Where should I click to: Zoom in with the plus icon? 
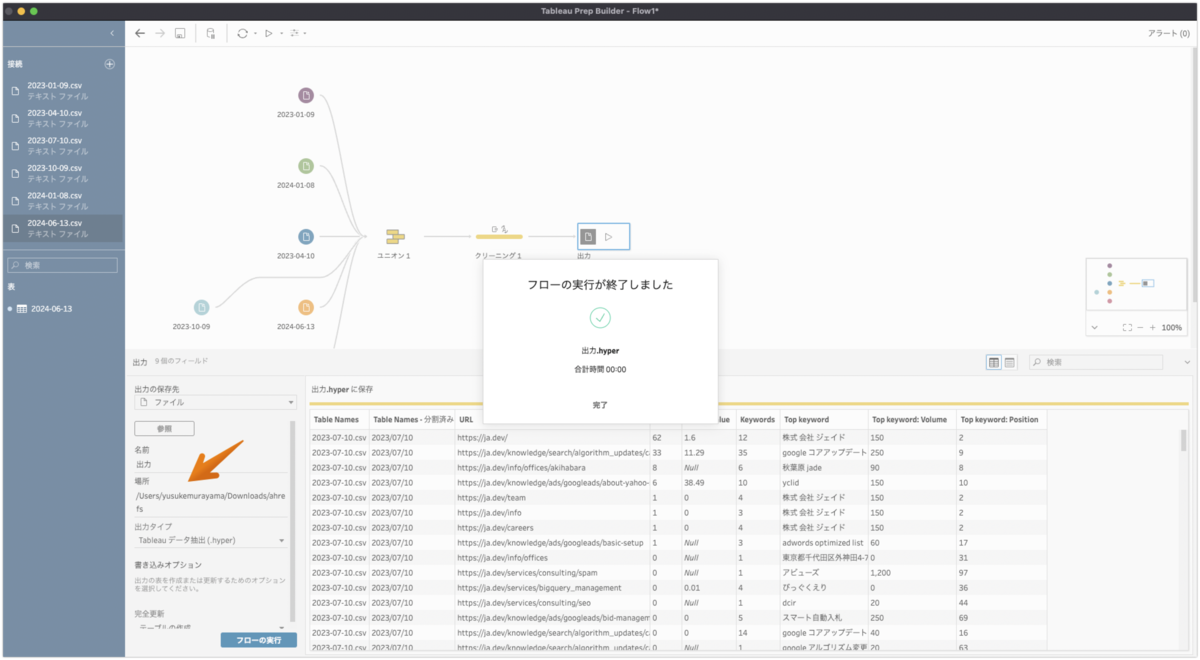[1153, 327]
